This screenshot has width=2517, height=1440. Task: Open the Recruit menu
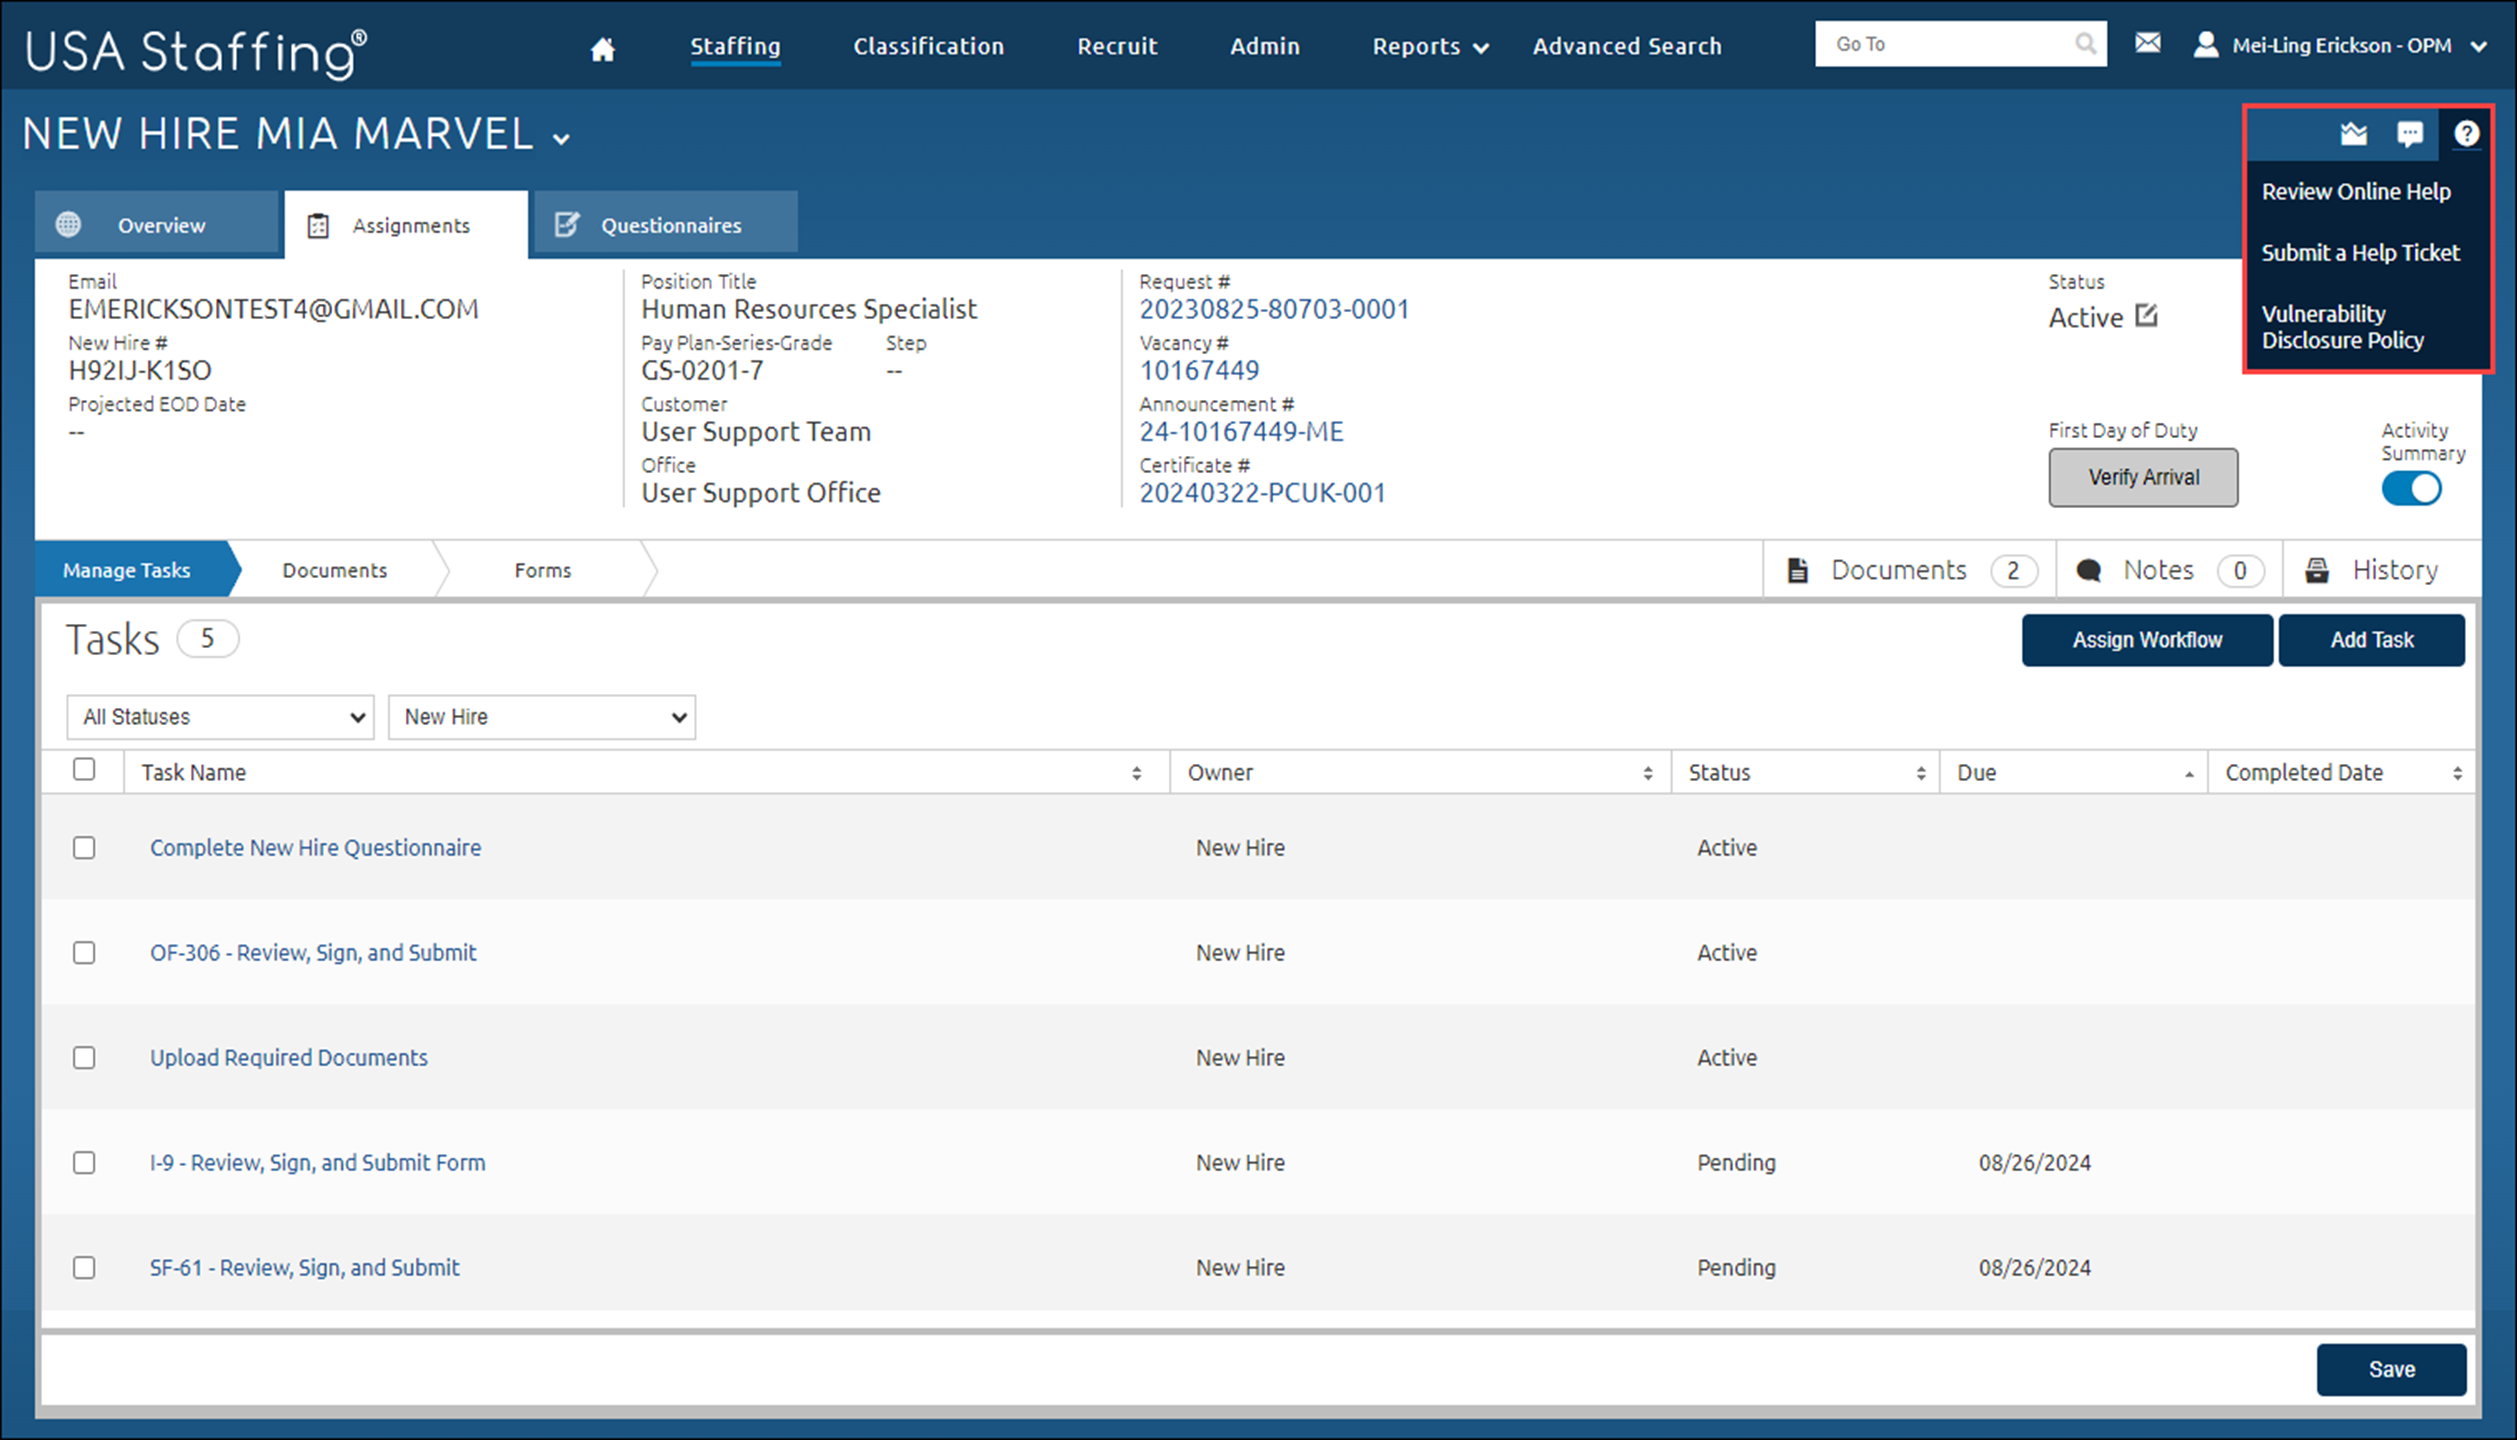click(1117, 46)
